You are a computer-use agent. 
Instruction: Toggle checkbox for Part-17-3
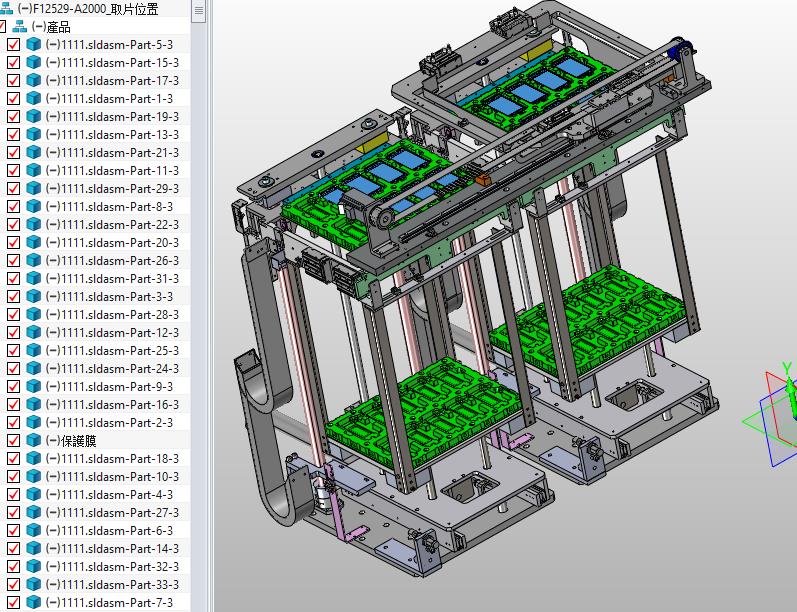coord(14,80)
